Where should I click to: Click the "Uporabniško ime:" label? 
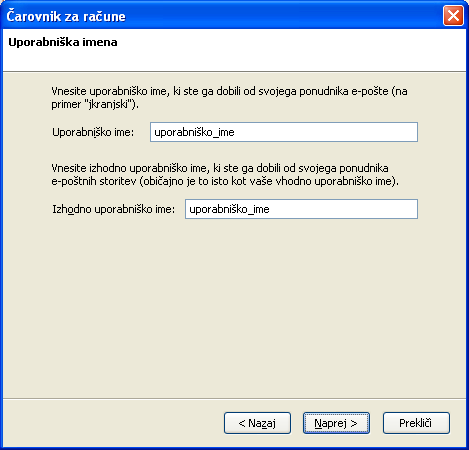click(93, 132)
